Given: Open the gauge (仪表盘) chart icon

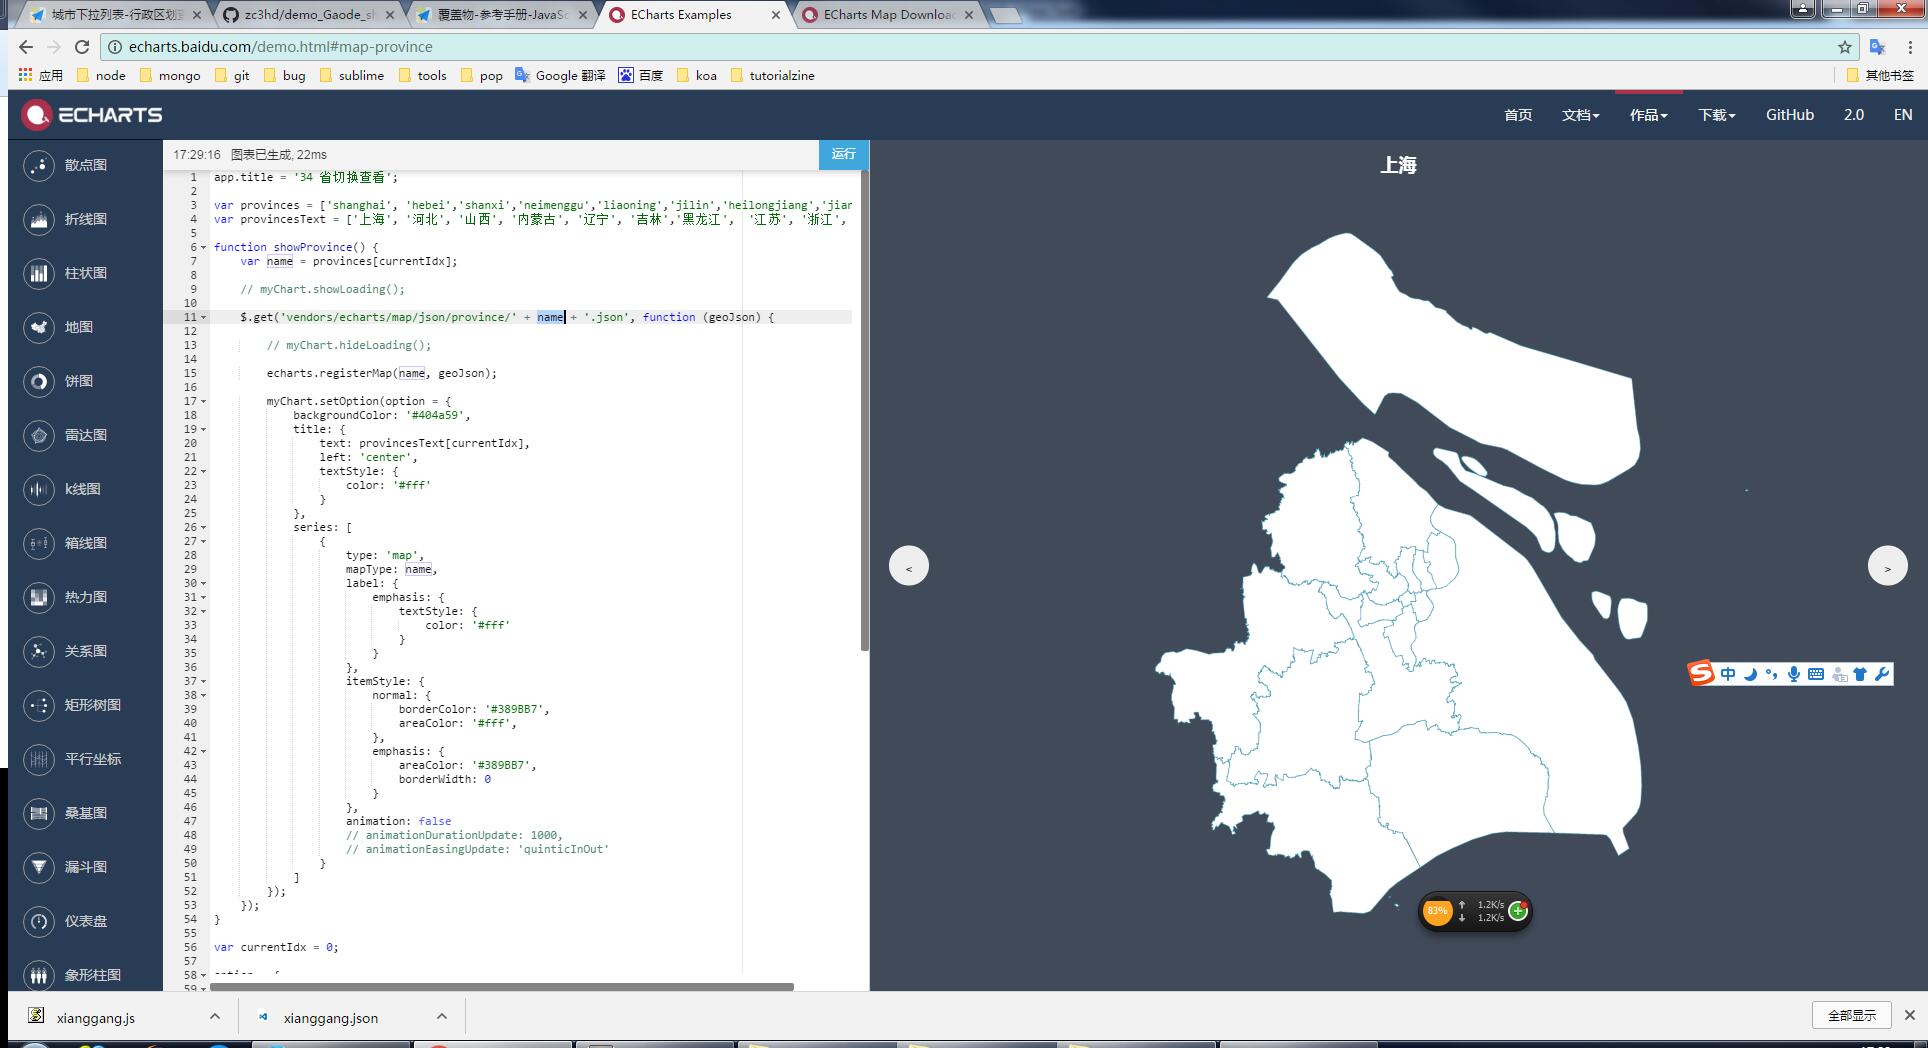Looking at the screenshot, I should point(39,922).
